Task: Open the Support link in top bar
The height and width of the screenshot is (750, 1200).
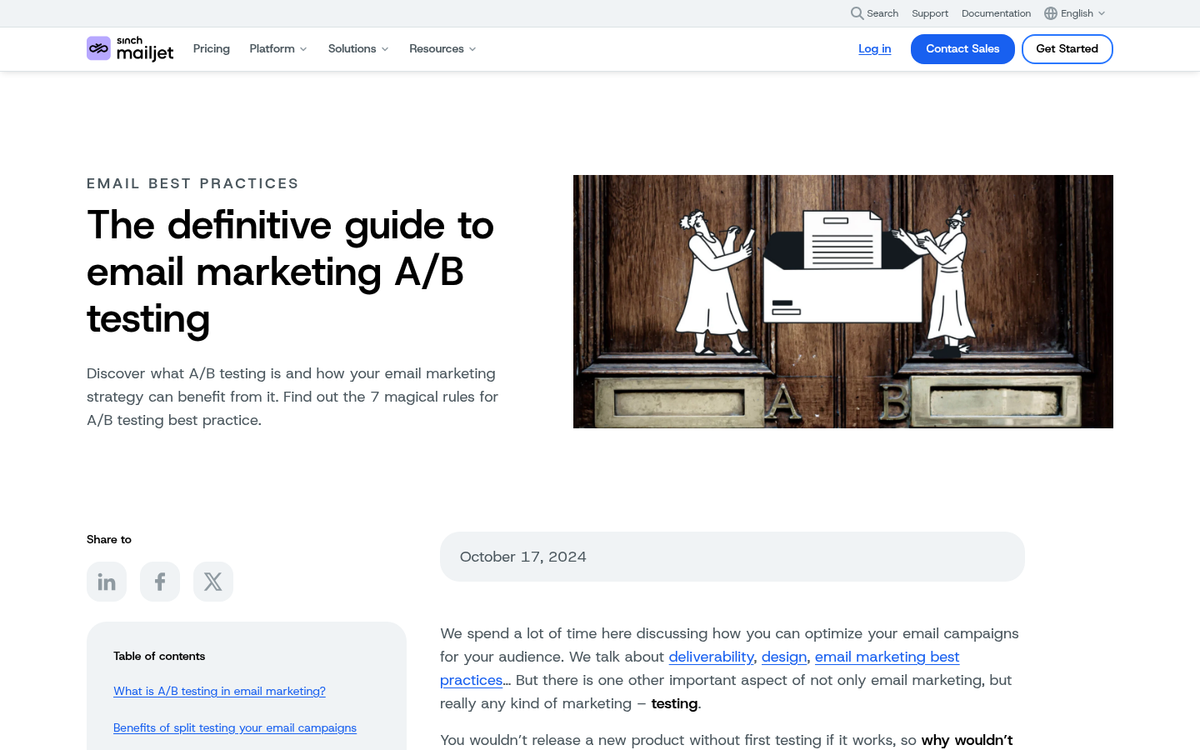Action: click(x=930, y=13)
